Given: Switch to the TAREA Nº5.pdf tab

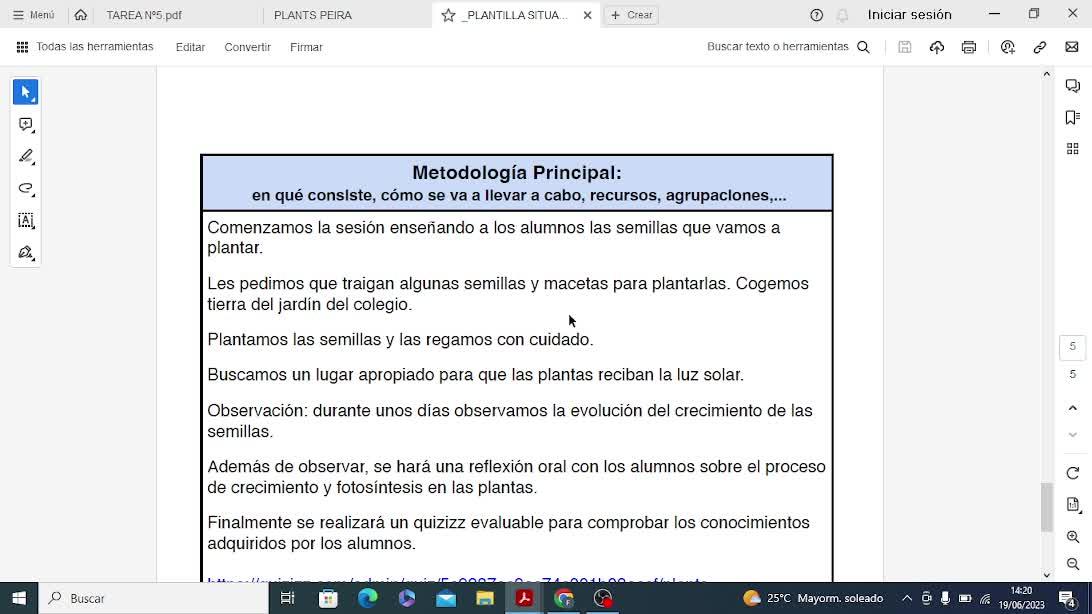Looking at the screenshot, I should (x=144, y=15).
